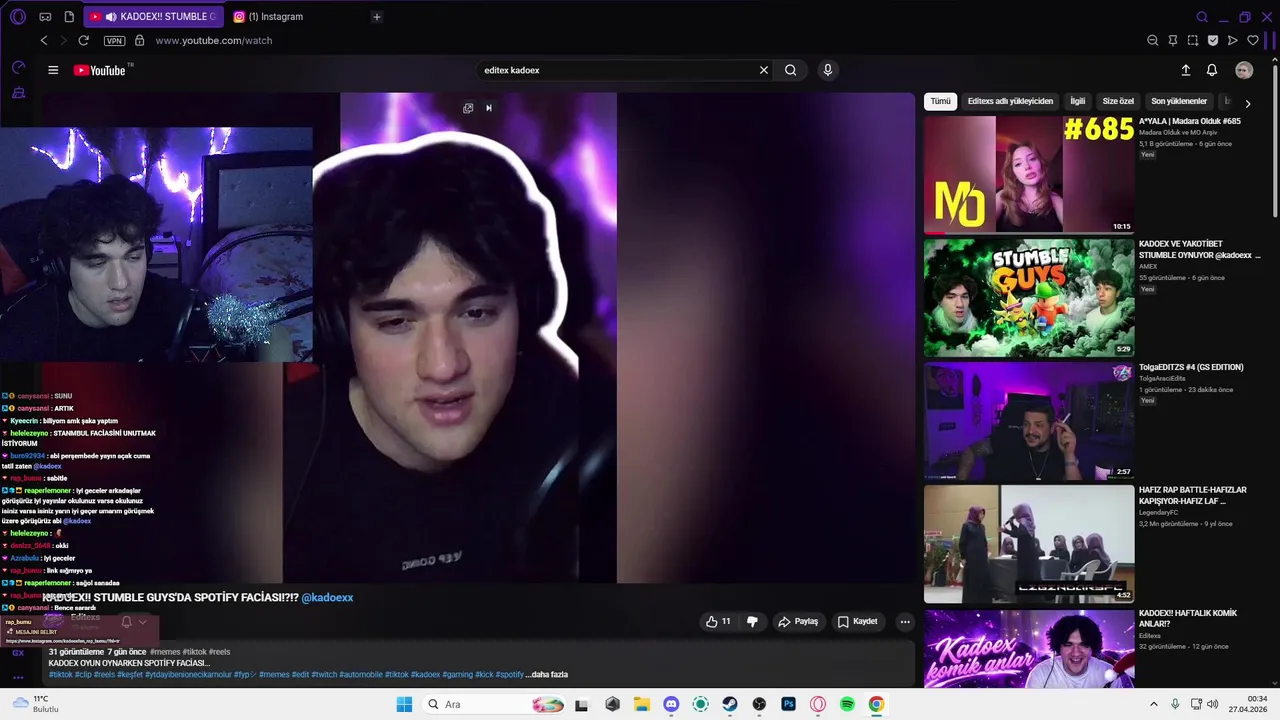This screenshot has height=720, width=1280.
Task: Clear the YouTube search text
Action: (764, 70)
